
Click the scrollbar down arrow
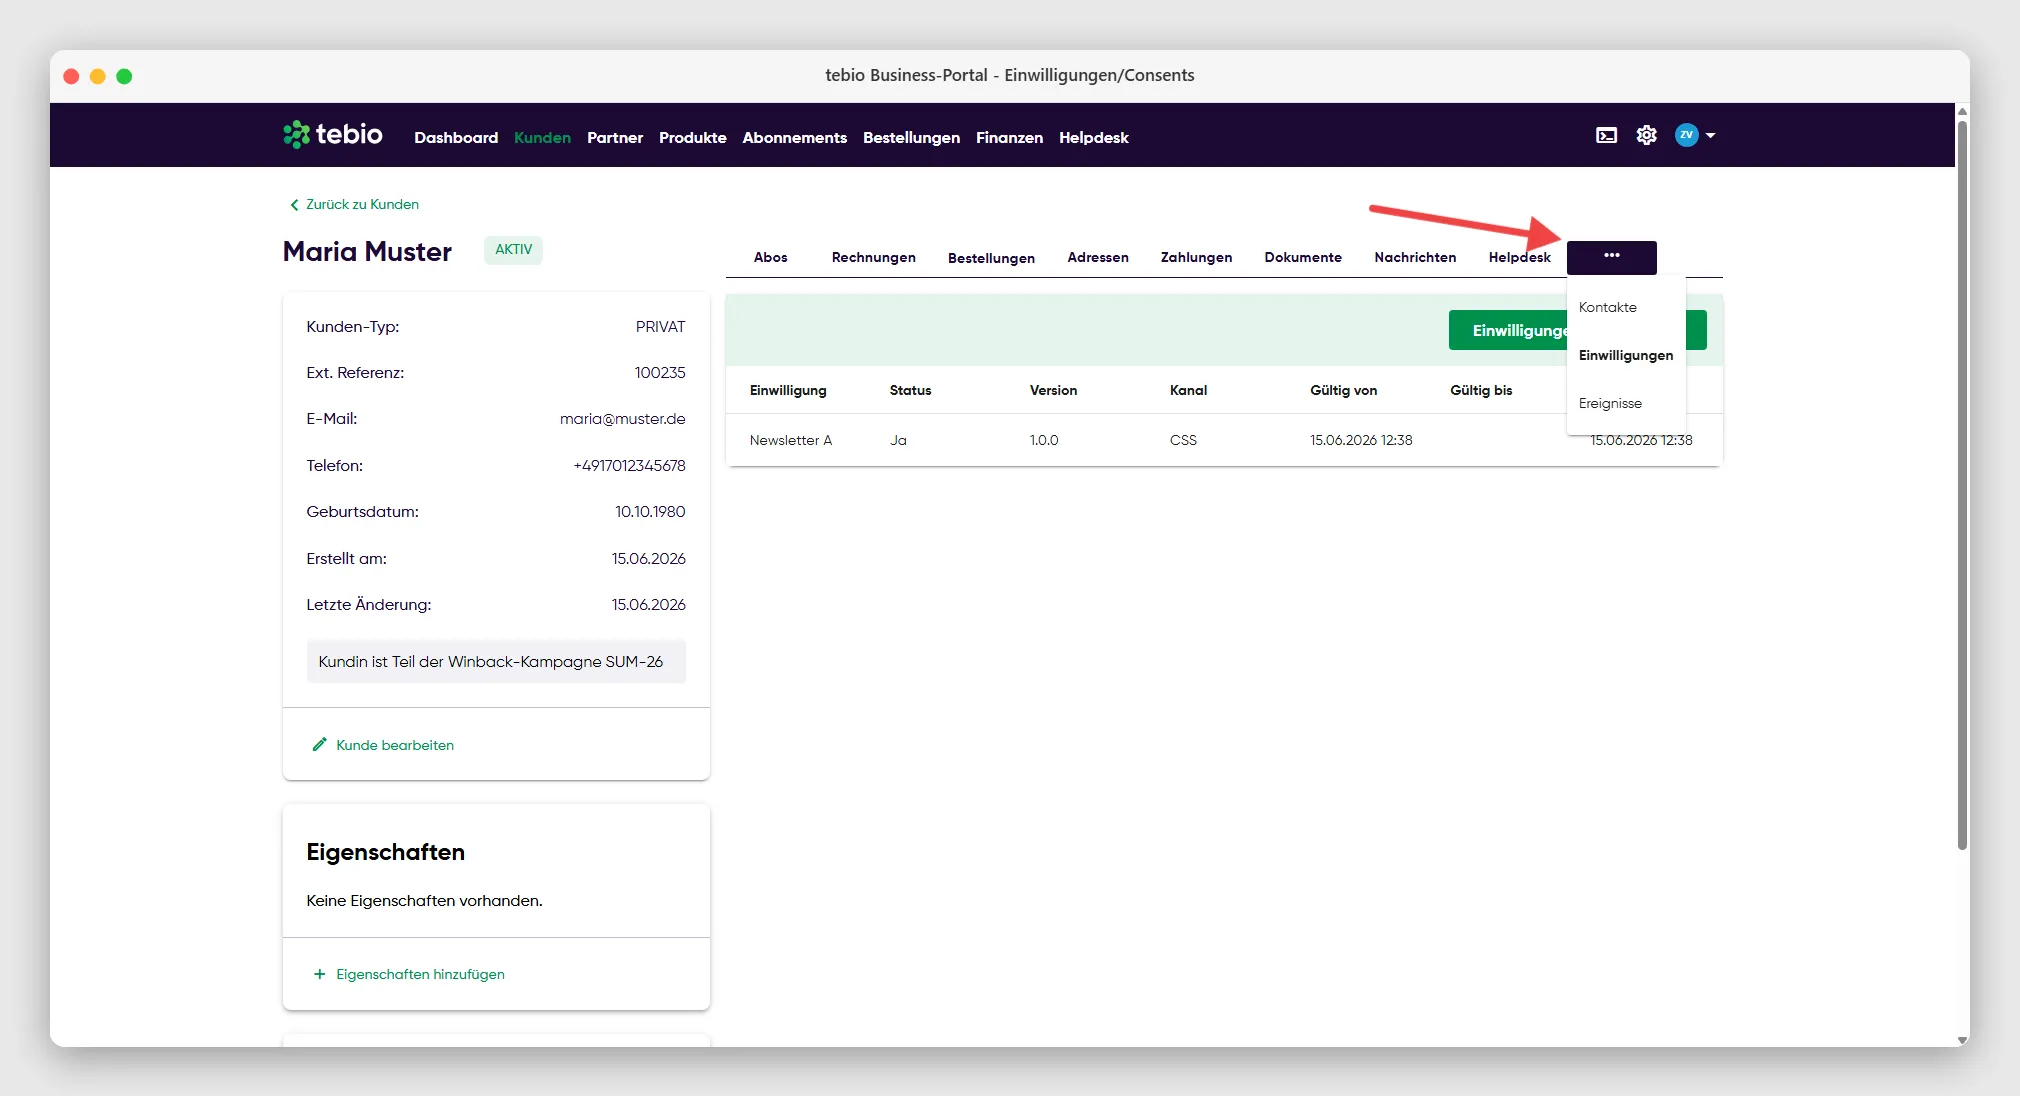(x=1962, y=1040)
